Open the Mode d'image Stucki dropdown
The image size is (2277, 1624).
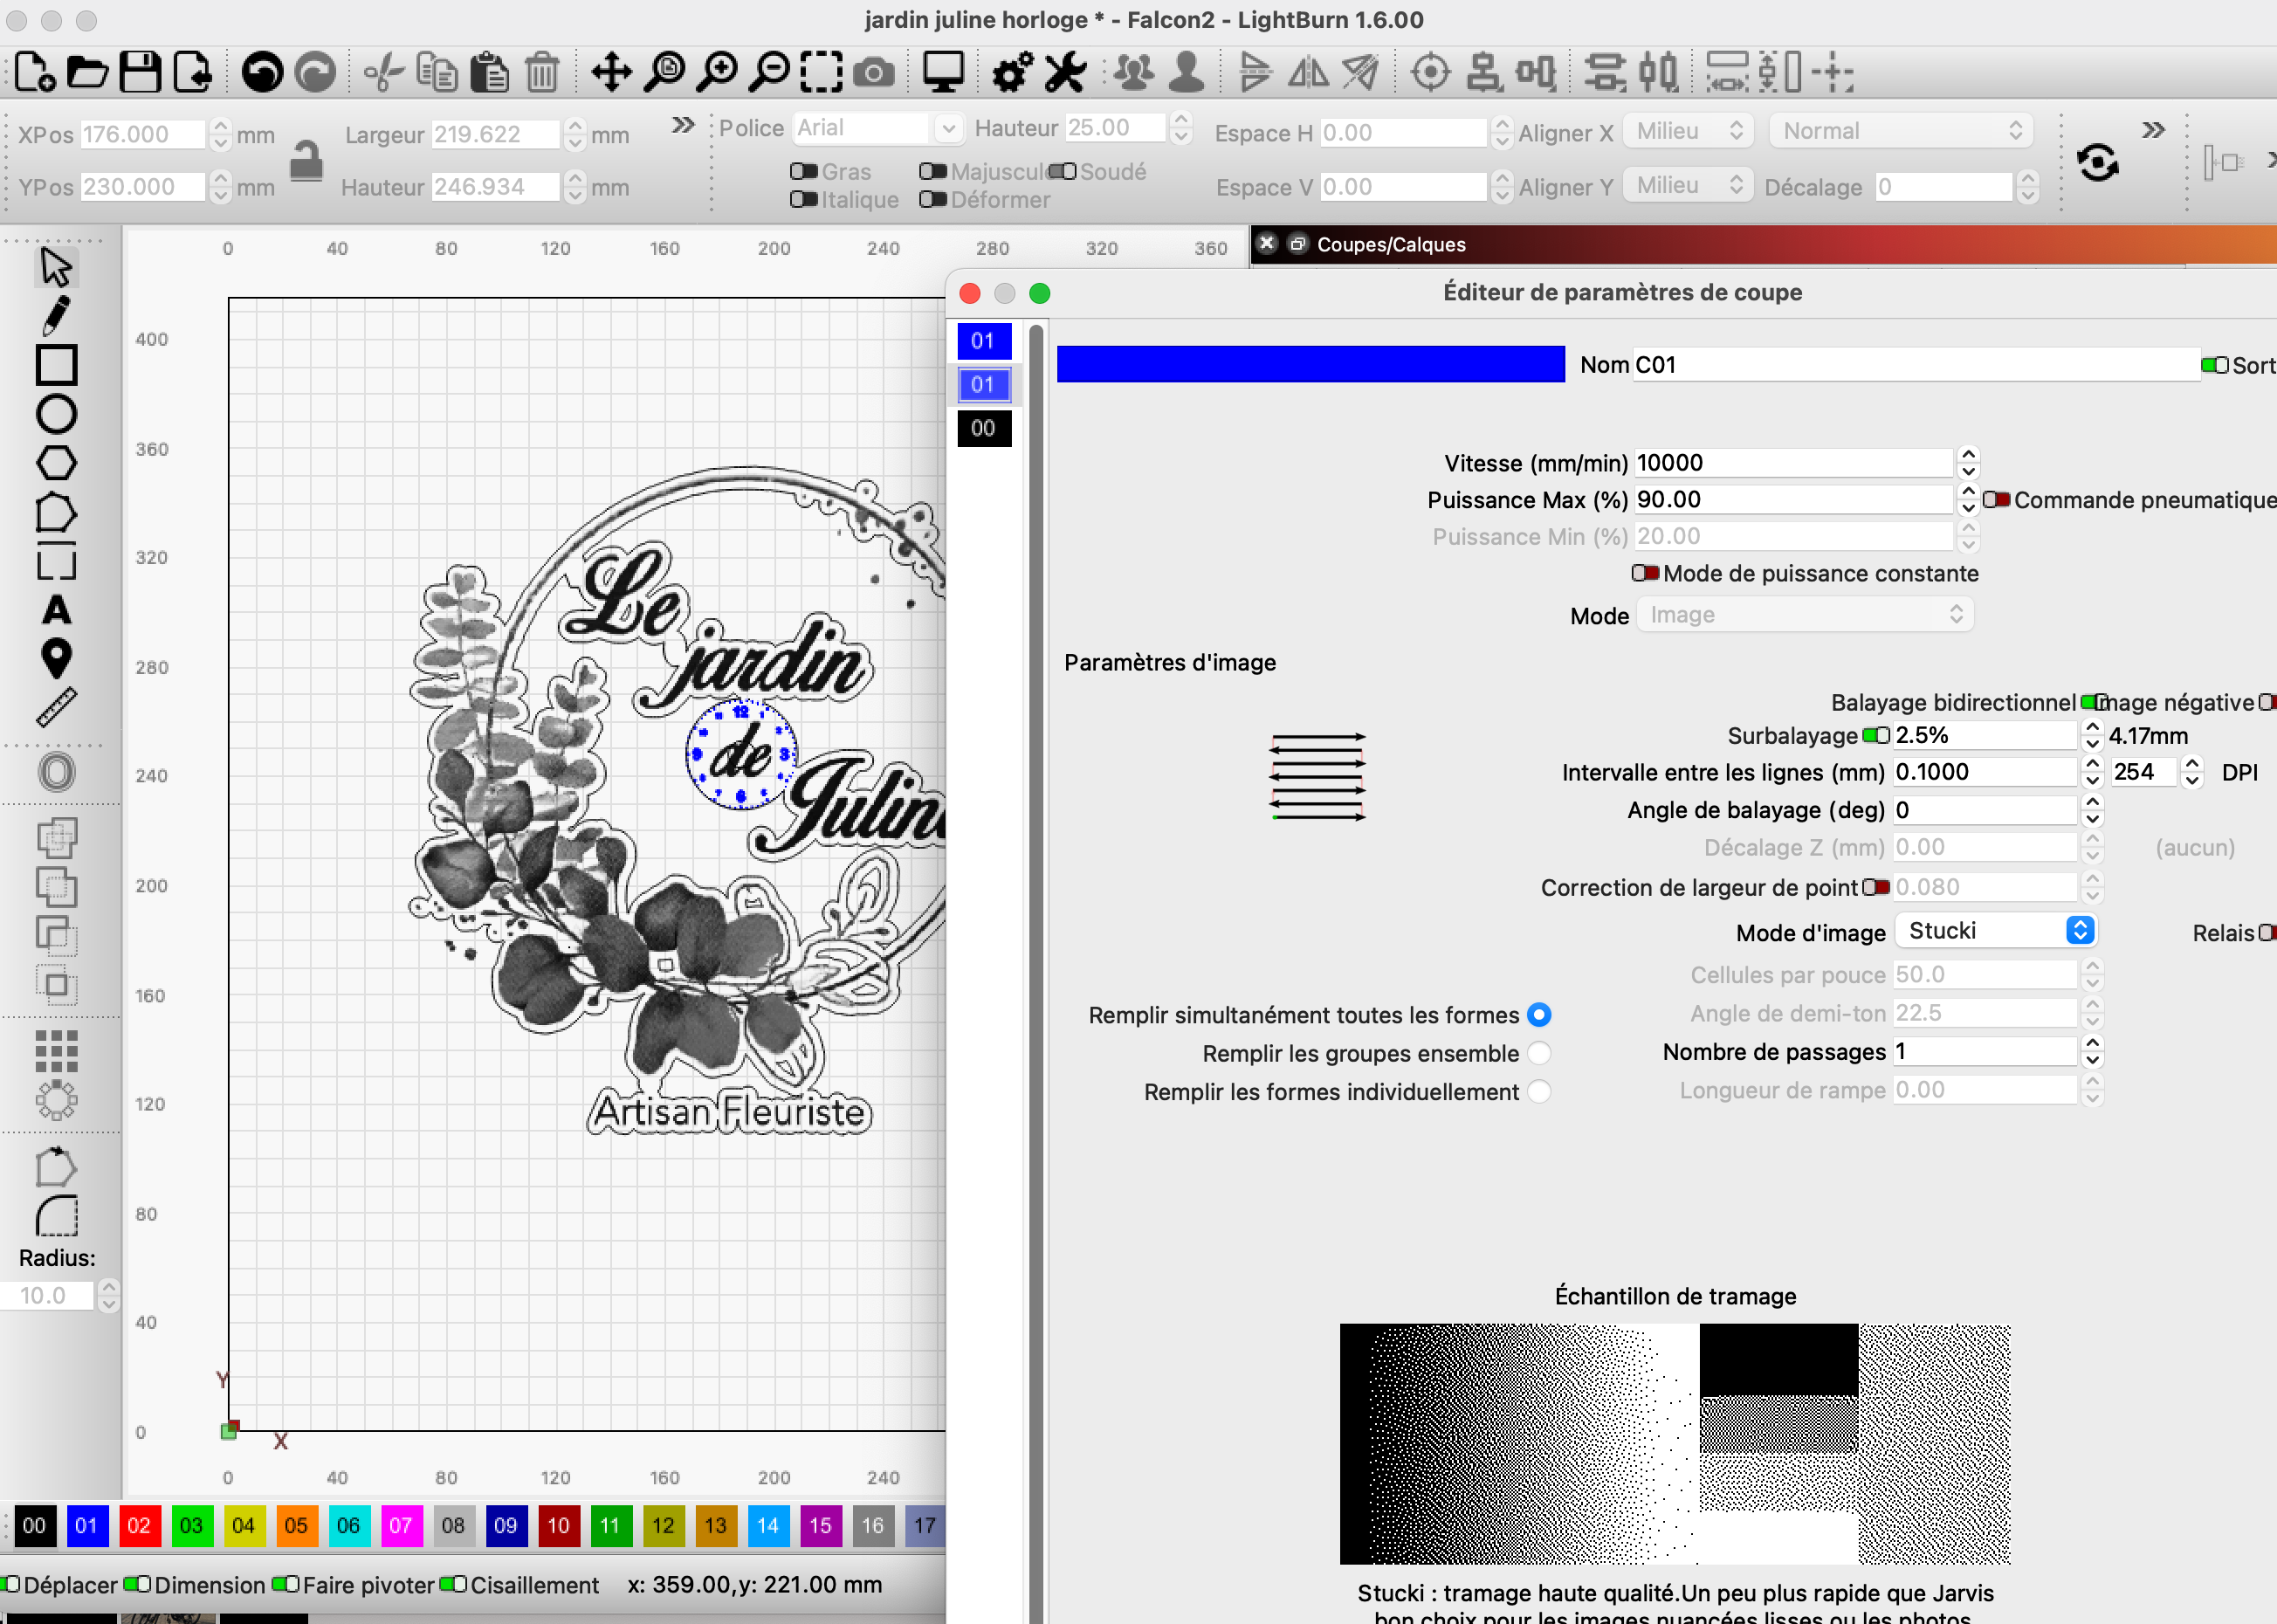[1996, 931]
